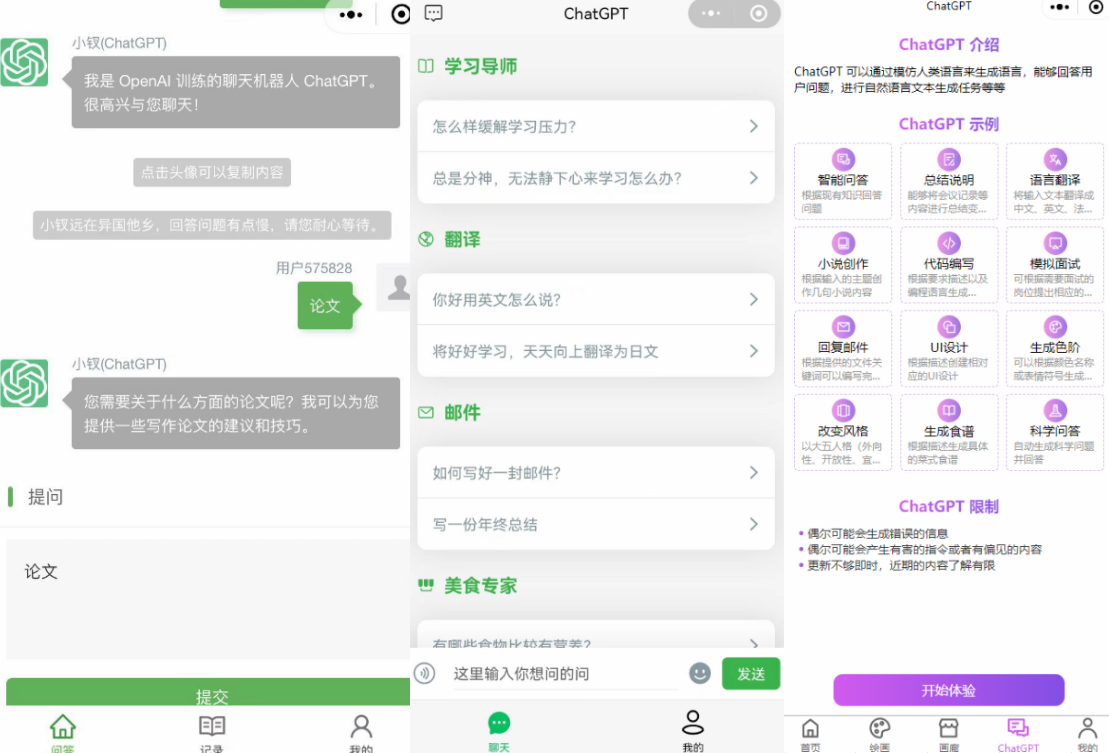Open 写一份年终总结 prompt row

coord(596,525)
